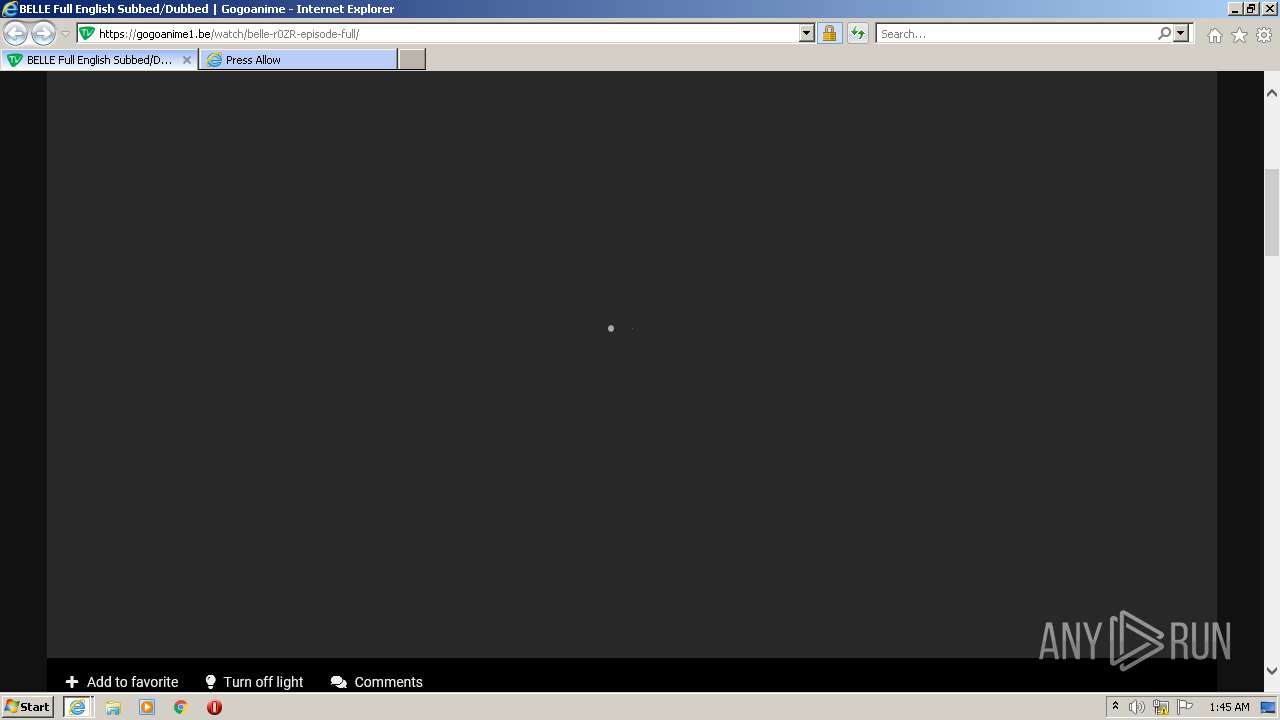
Task: Launch Chrome from taskbar
Action: [181, 707]
